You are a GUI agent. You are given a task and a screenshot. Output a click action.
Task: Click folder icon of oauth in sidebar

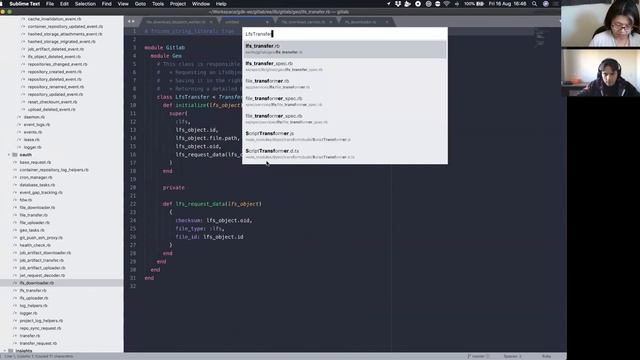point(15,155)
